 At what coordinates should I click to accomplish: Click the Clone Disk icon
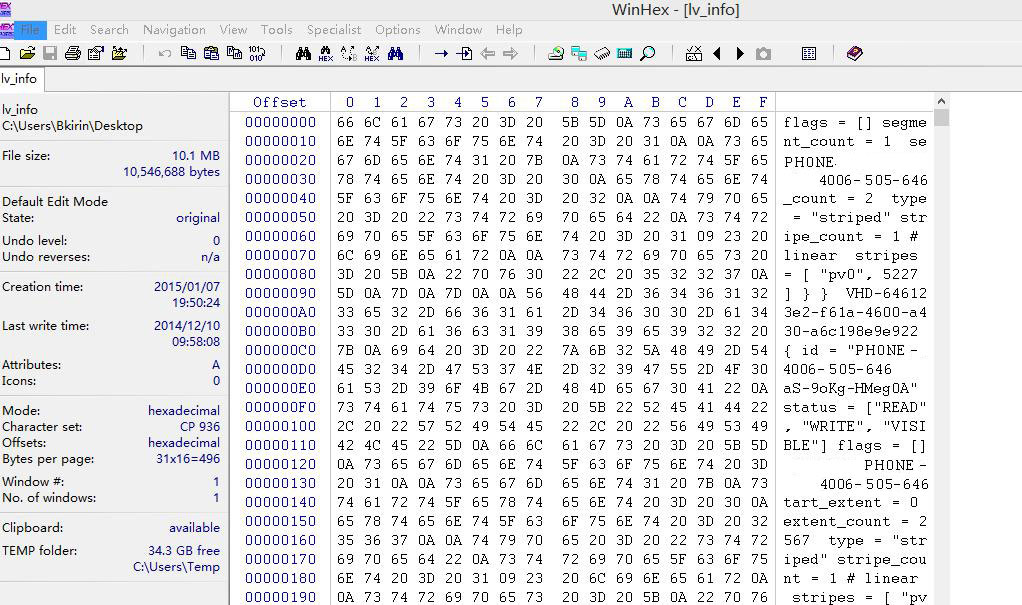[x=579, y=53]
